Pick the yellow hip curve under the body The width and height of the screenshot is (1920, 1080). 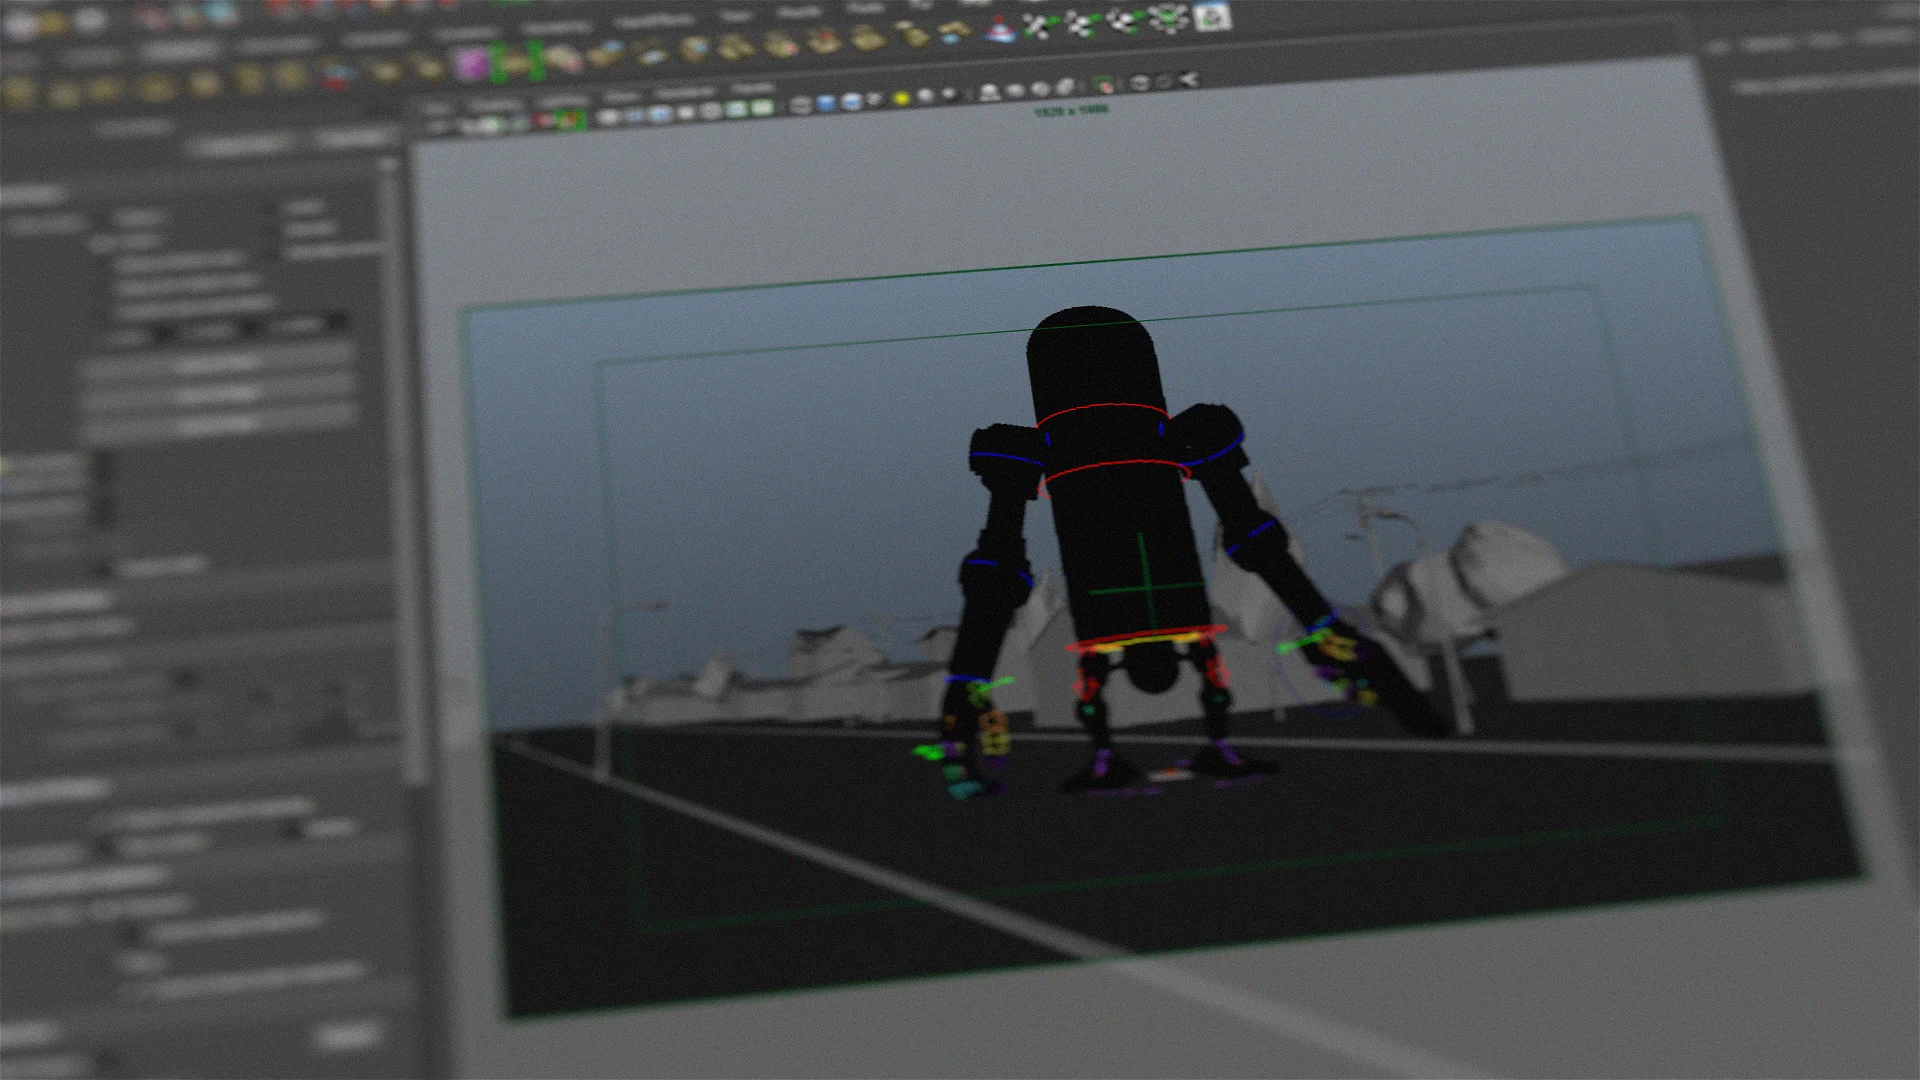click(1148, 644)
